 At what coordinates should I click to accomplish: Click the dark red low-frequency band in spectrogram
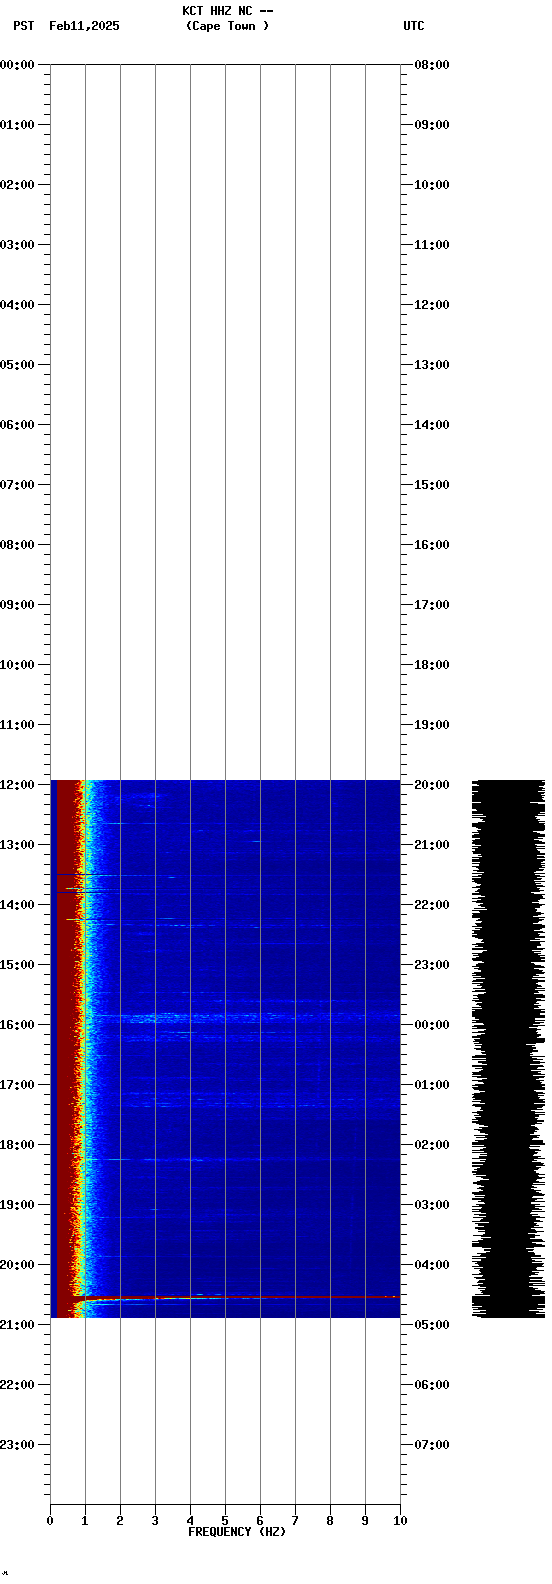pos(65,1048)
